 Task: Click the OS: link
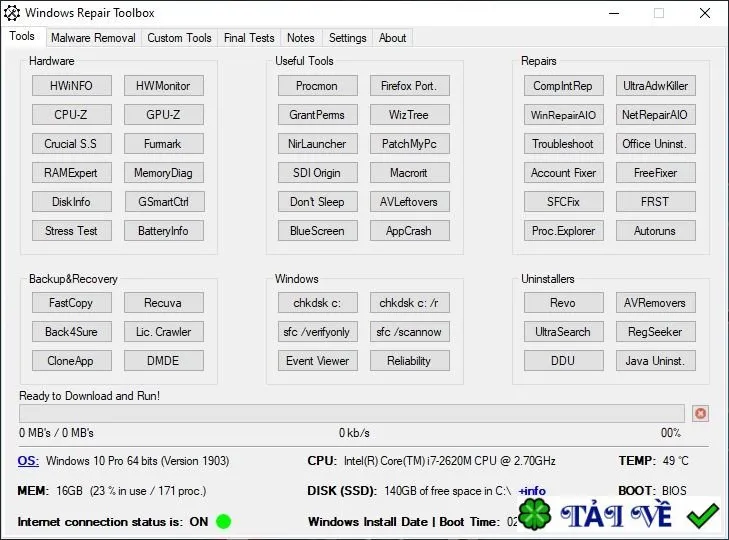(x=28, y=460)
